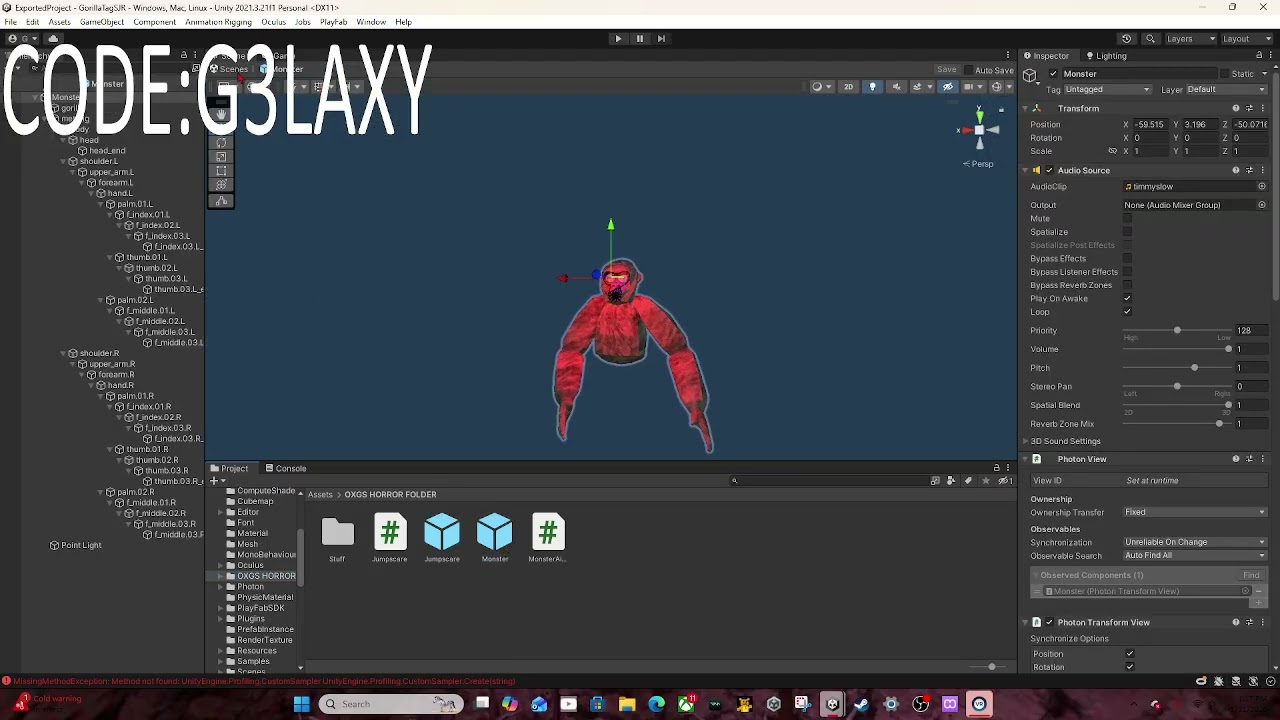Expand the Photon folder in Project tree
The image size is (1280, 720).
[x=220, y=587]
